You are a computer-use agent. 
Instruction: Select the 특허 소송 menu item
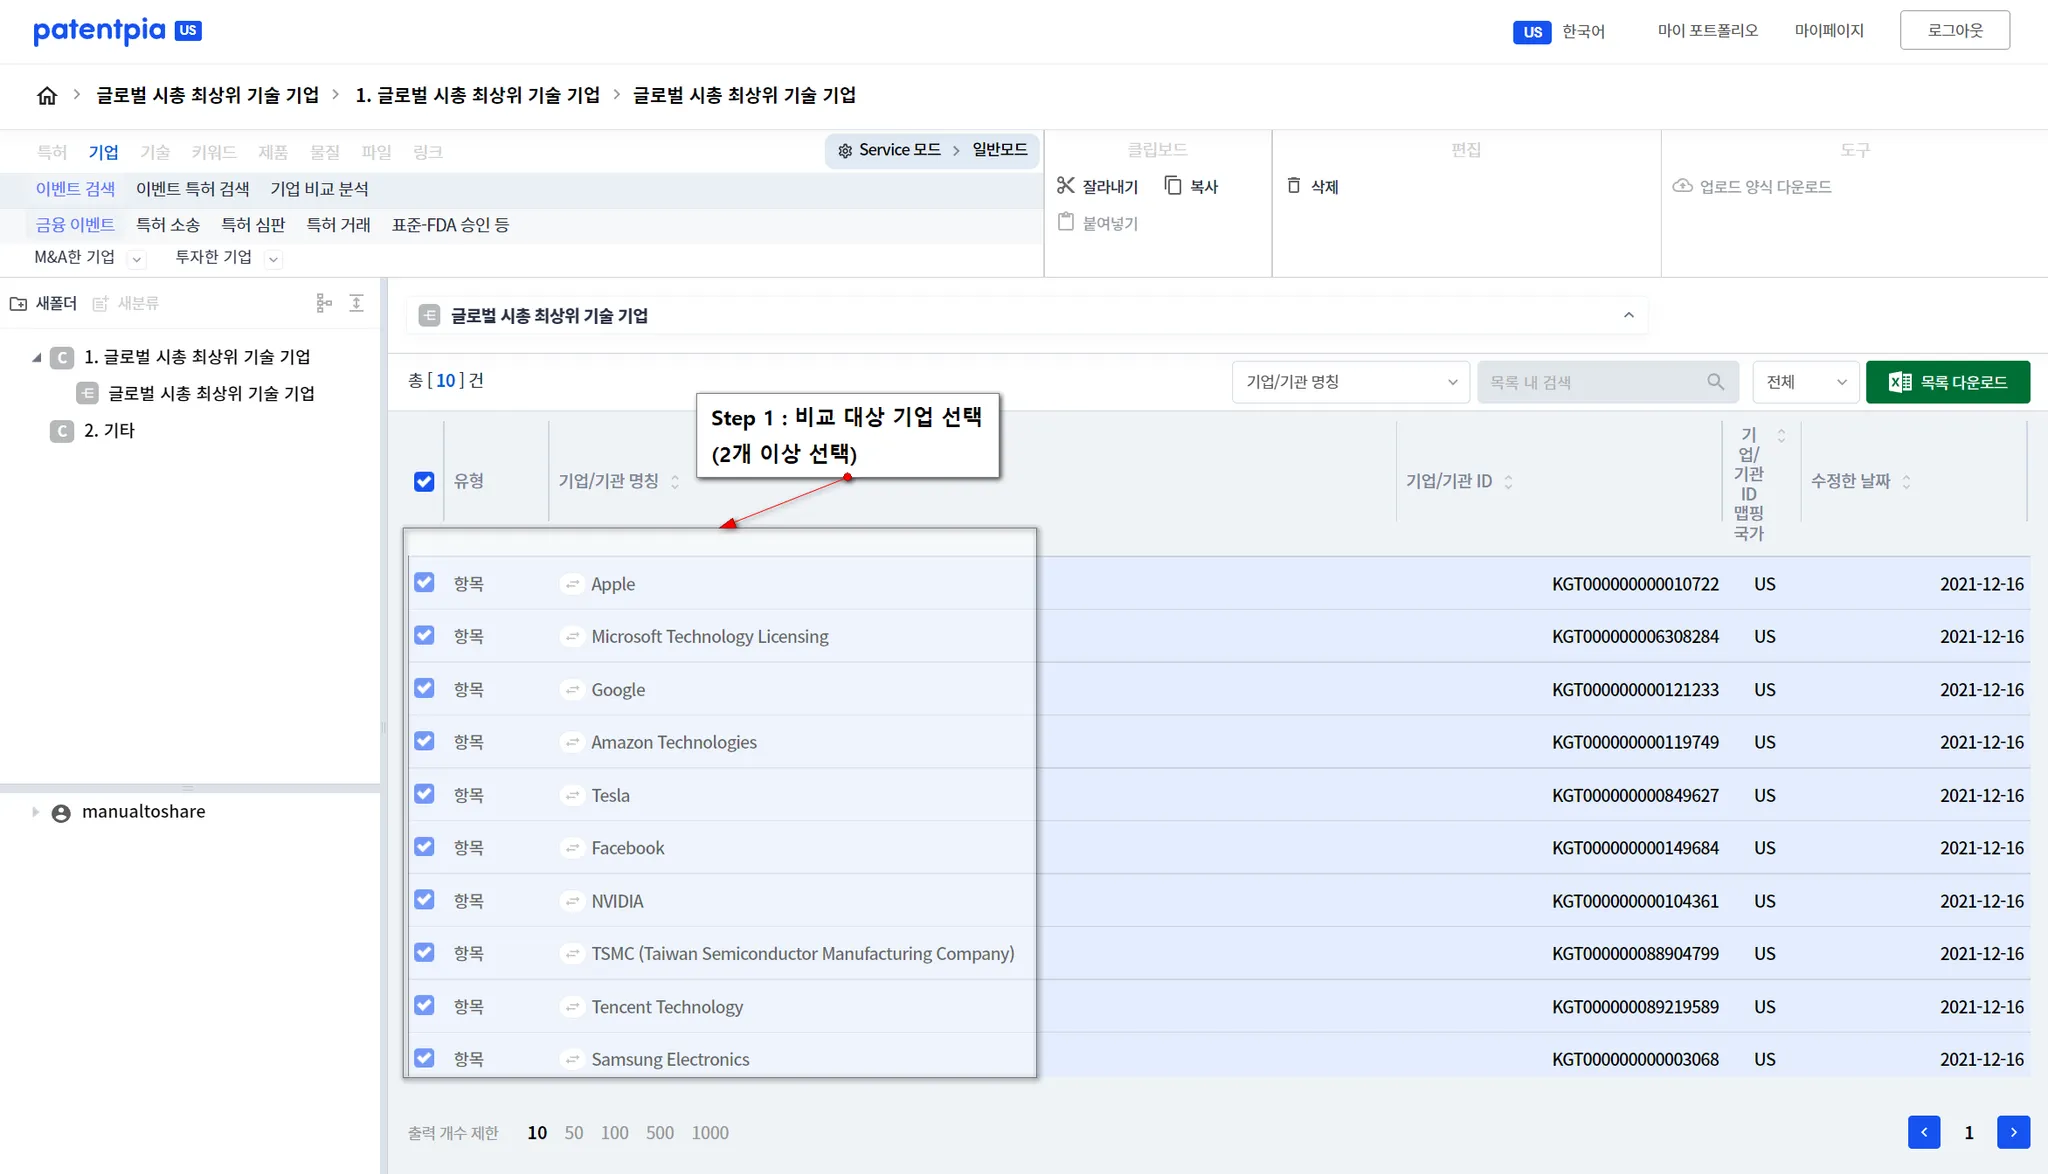pyautogui.click(x=168, y=225)
